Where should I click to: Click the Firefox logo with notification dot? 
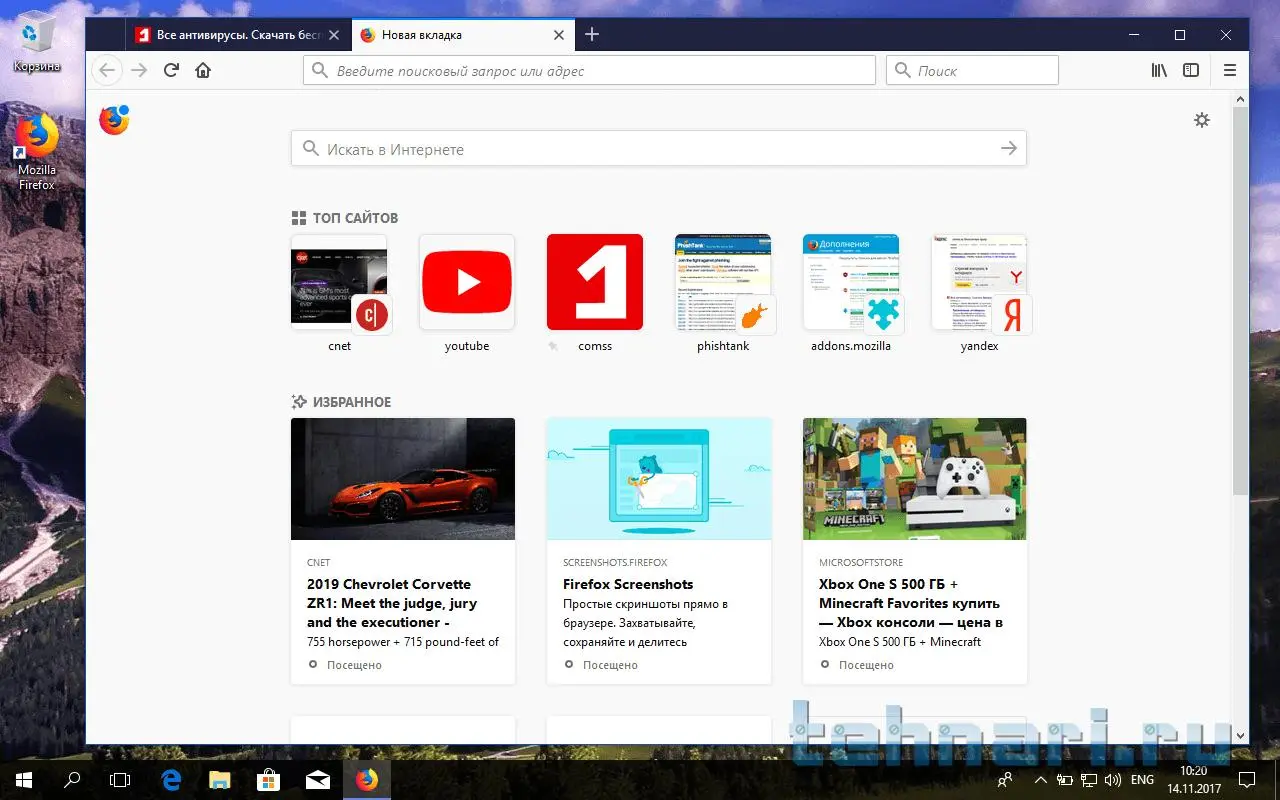tap(114, 120)
